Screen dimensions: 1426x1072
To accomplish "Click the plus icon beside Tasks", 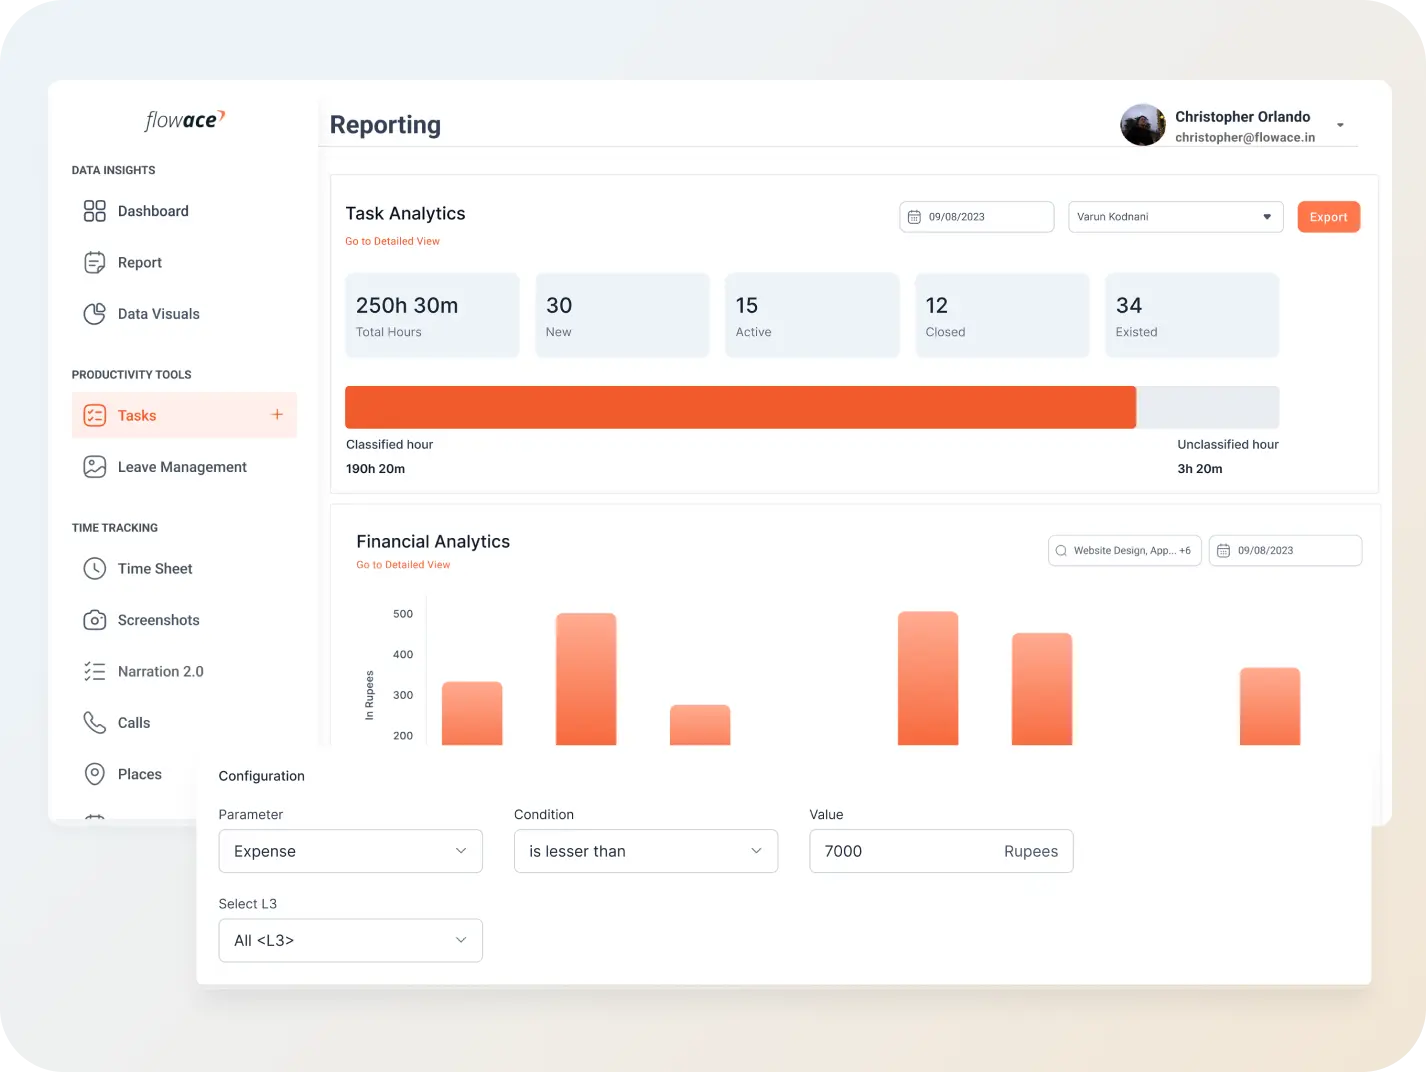I will 277,415.
